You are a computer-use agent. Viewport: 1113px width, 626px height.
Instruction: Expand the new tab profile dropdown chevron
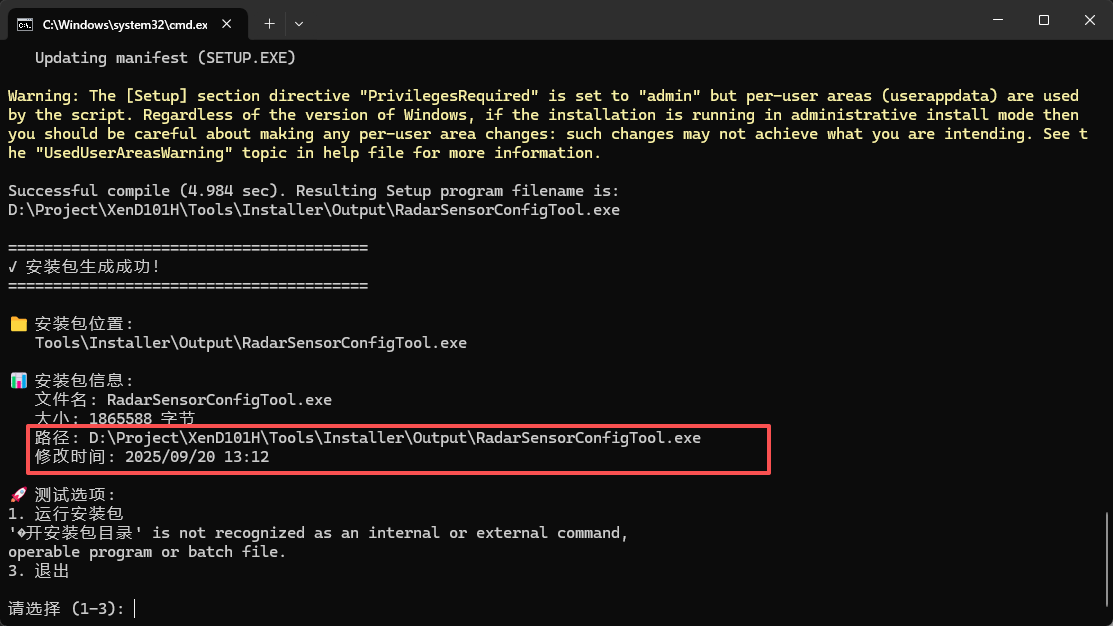tap(299, 23)
